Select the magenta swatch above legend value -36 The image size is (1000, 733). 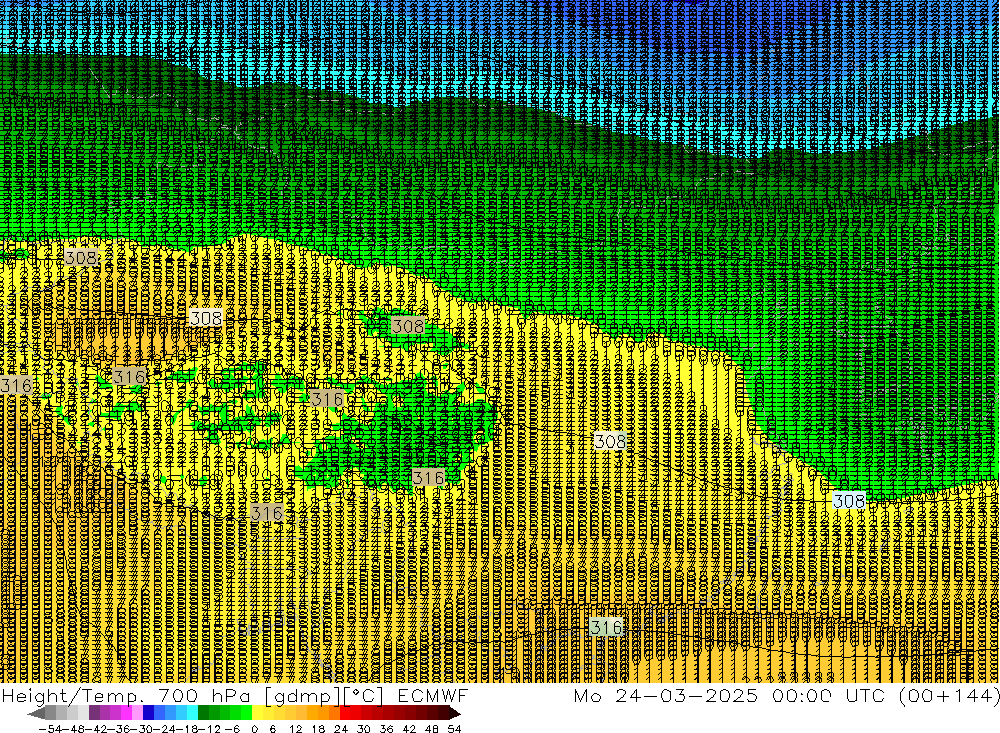point(126,713)
